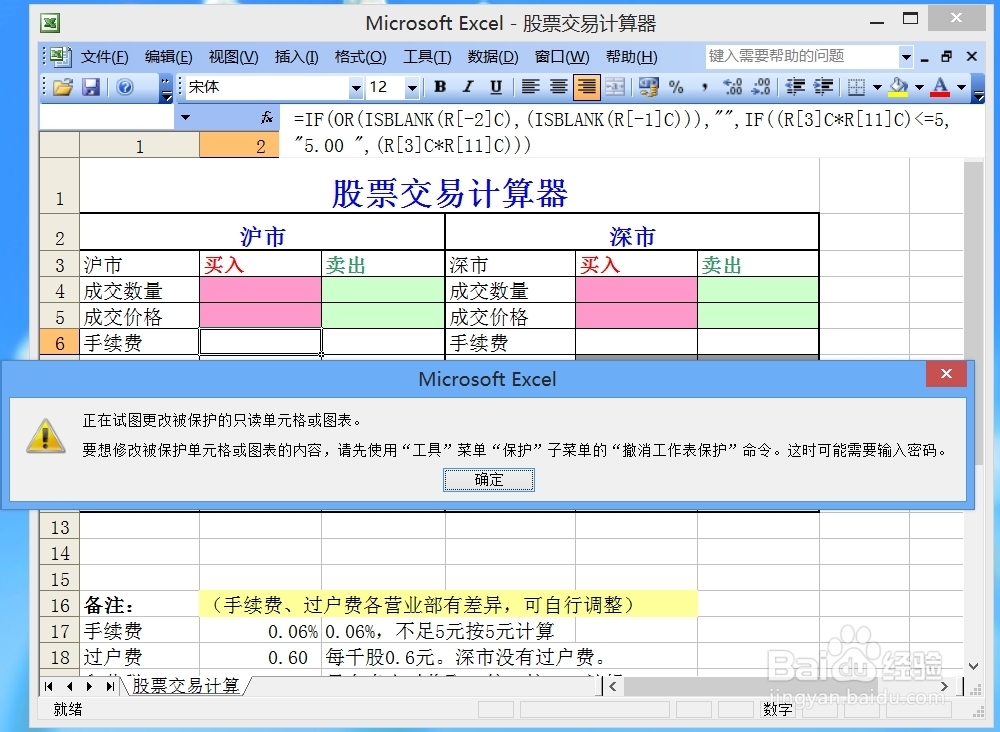The width and height of the screenshot is (1000, 732).
Task: Go to next sheet tab arrow
Action: pyautogui.click(x=89, y=686)
